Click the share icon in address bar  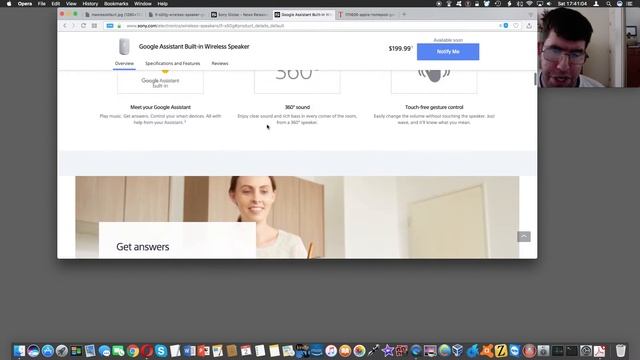coord(529,26)
